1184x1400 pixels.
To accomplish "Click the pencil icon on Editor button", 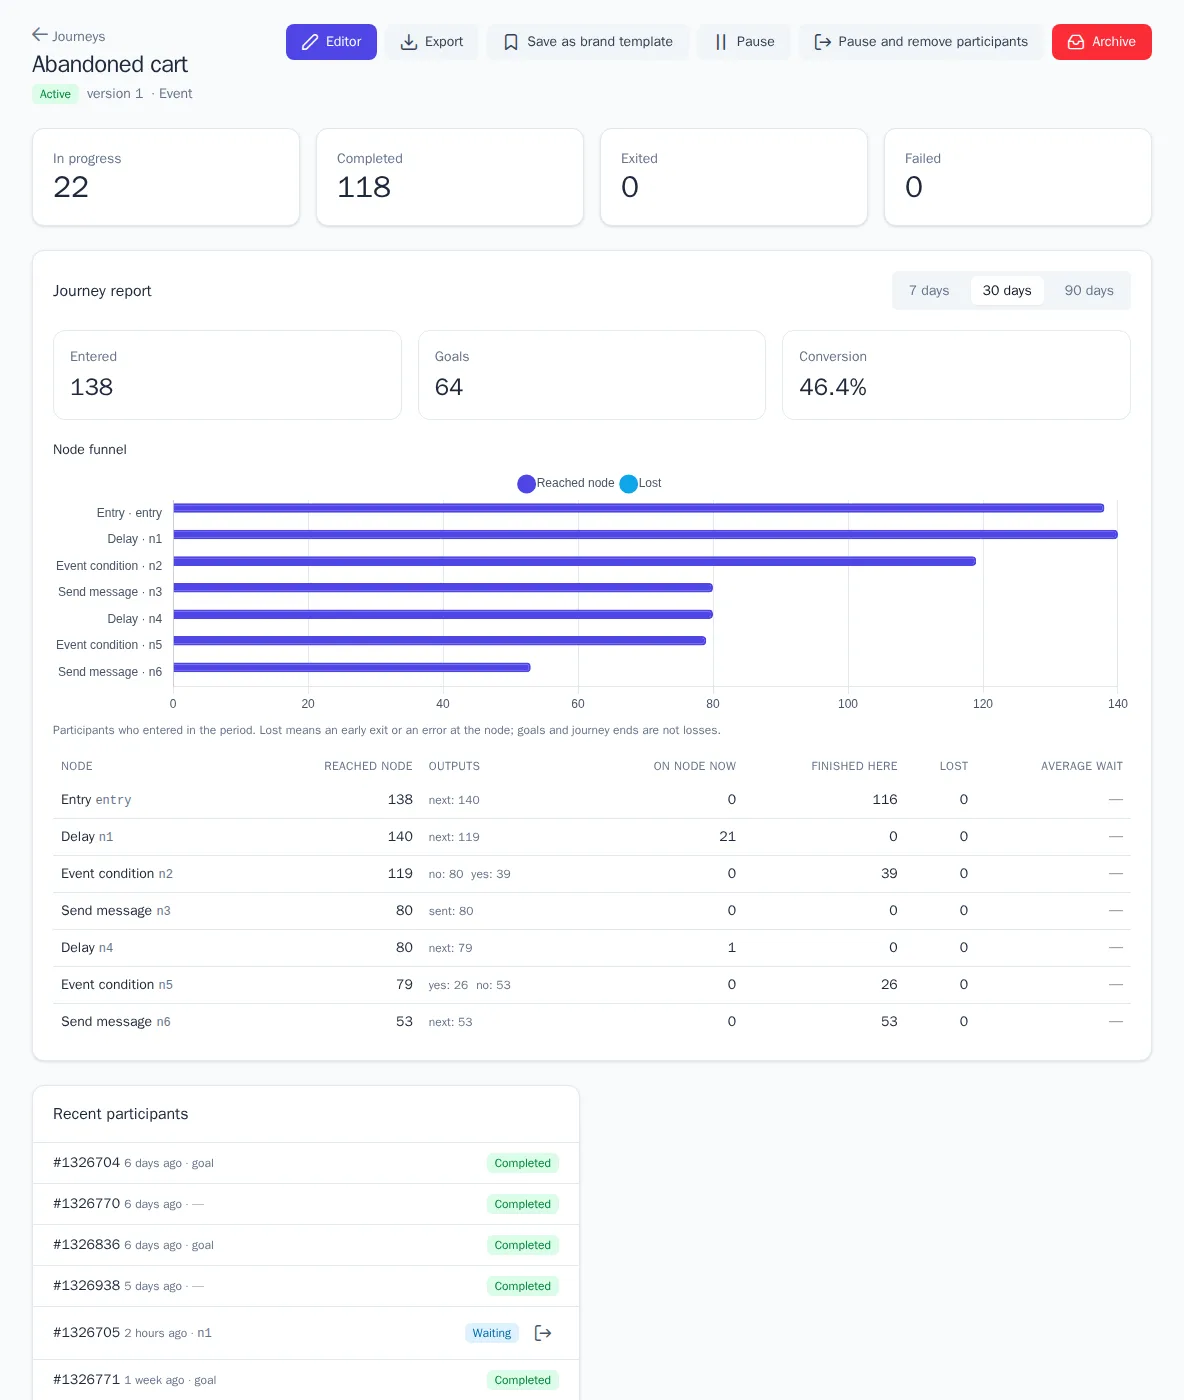I will (x=310, y=42).
